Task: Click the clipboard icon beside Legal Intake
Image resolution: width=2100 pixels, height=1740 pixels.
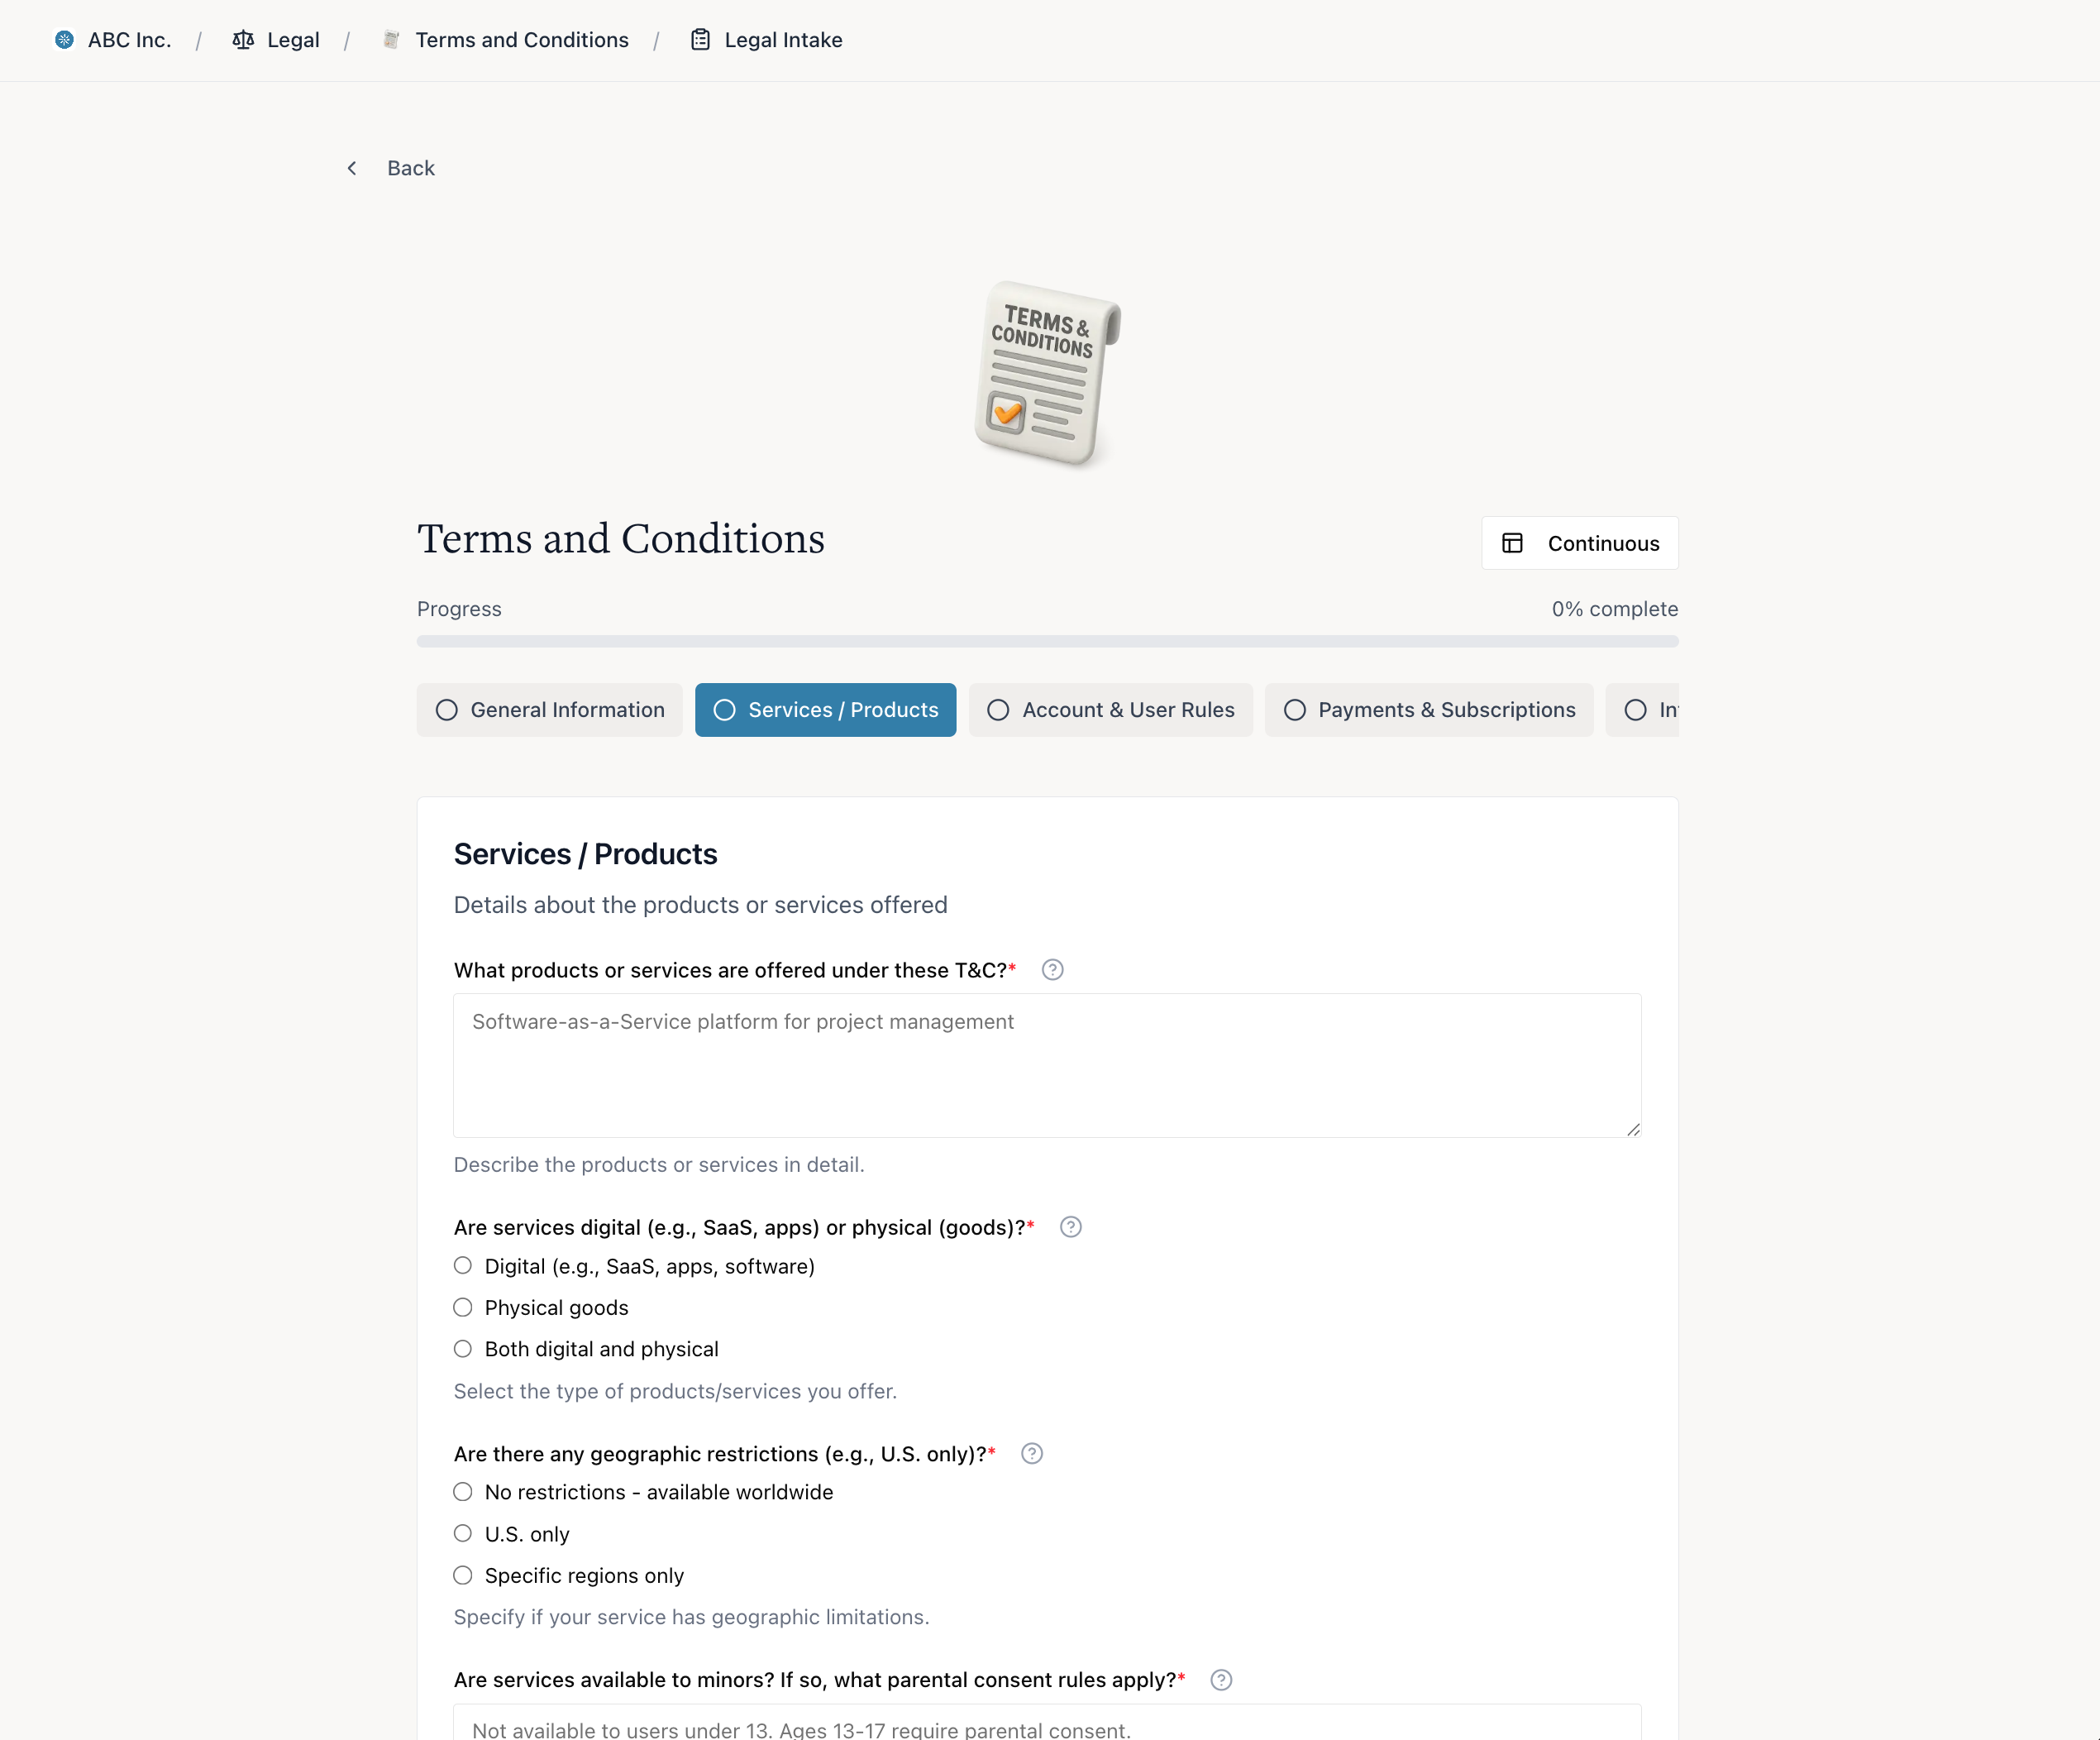Action: click(700, 40)
